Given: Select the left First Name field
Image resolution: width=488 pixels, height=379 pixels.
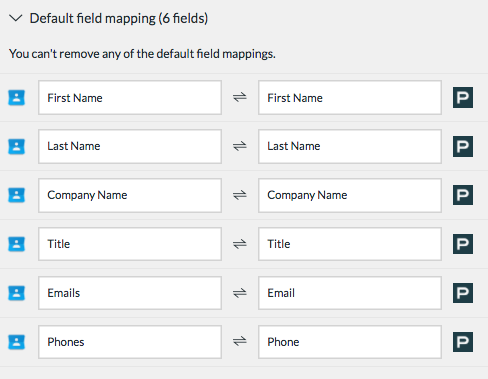Looking at the screenshot, I should (130, 98).
